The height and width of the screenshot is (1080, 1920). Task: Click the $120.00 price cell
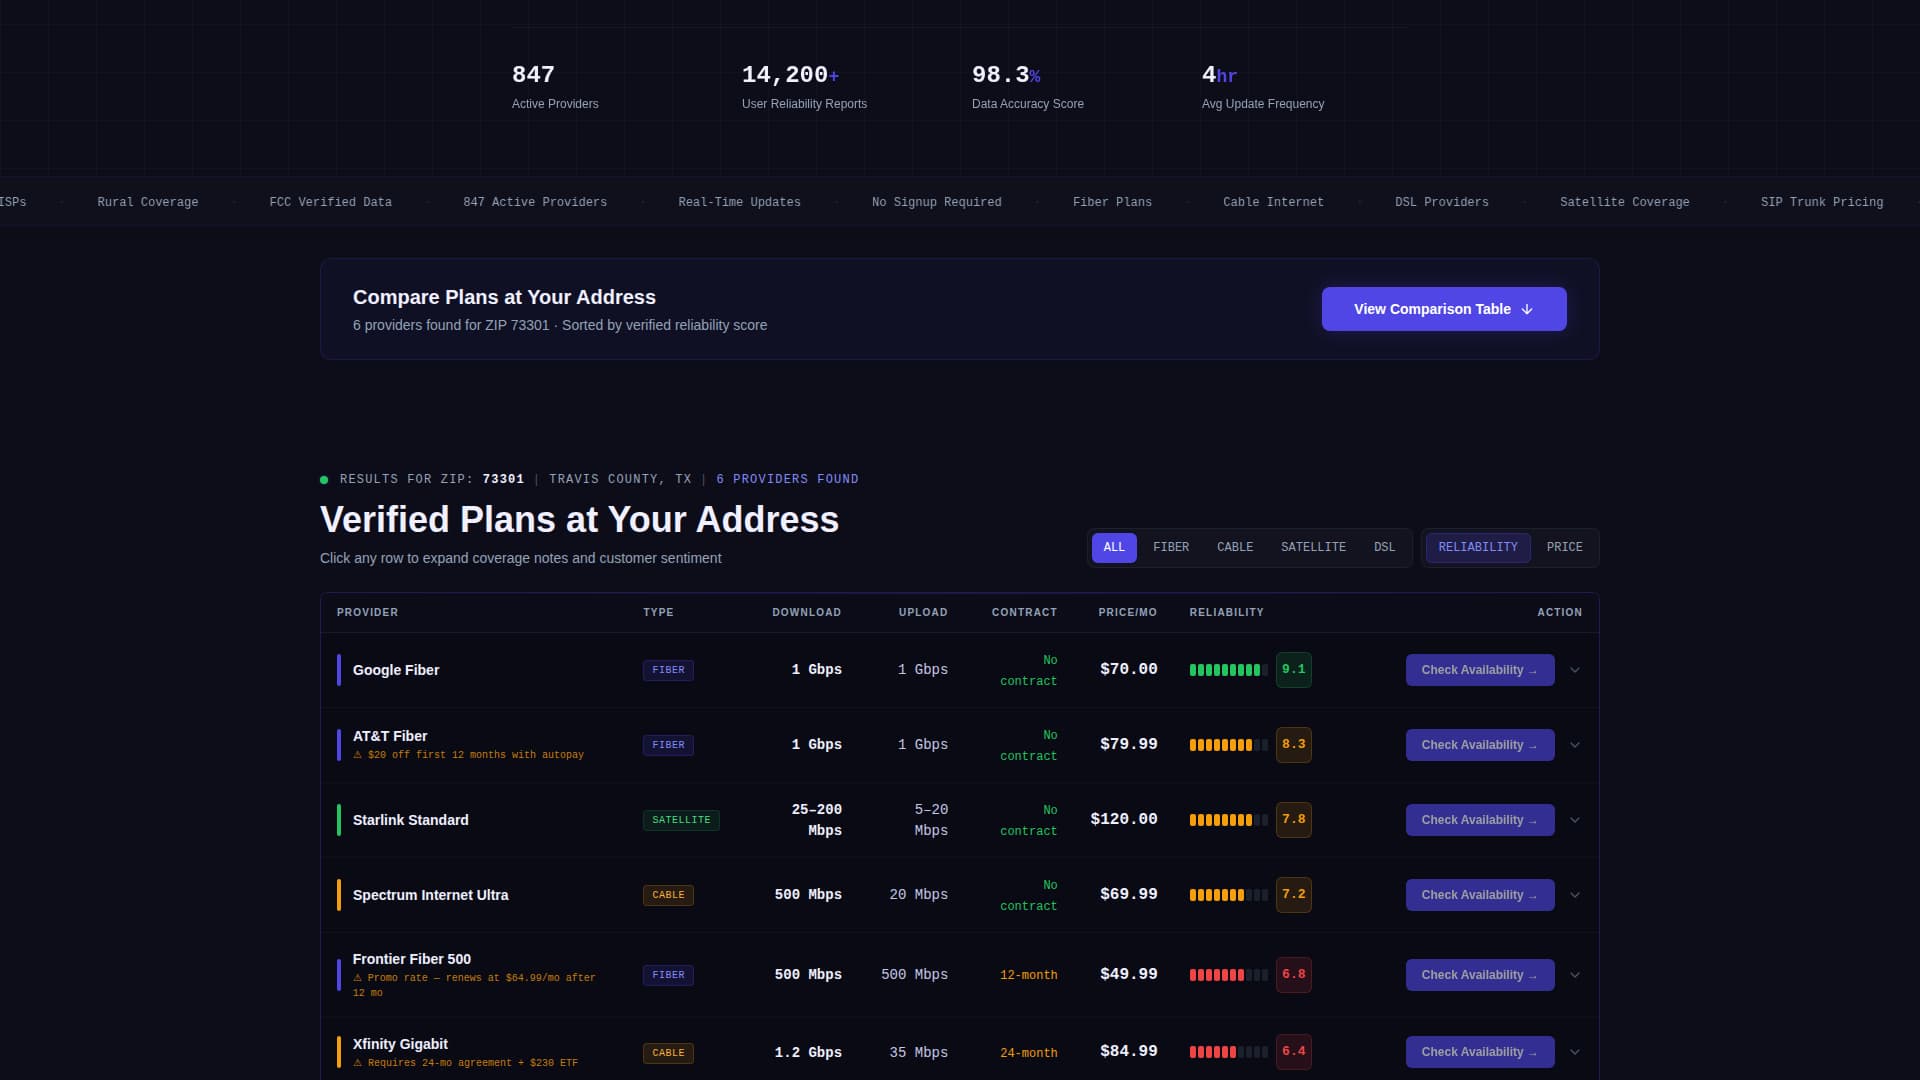coord(1124,819)
